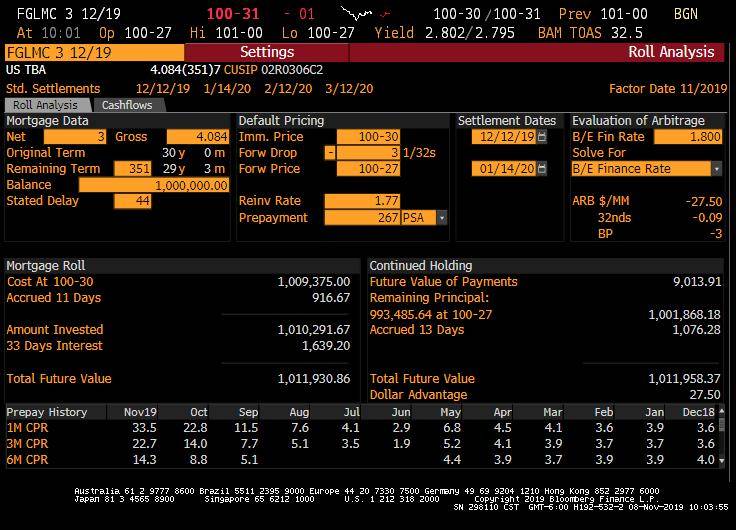Click Continued Holding Total Future Value 1,011,958.37

[684, 378]
